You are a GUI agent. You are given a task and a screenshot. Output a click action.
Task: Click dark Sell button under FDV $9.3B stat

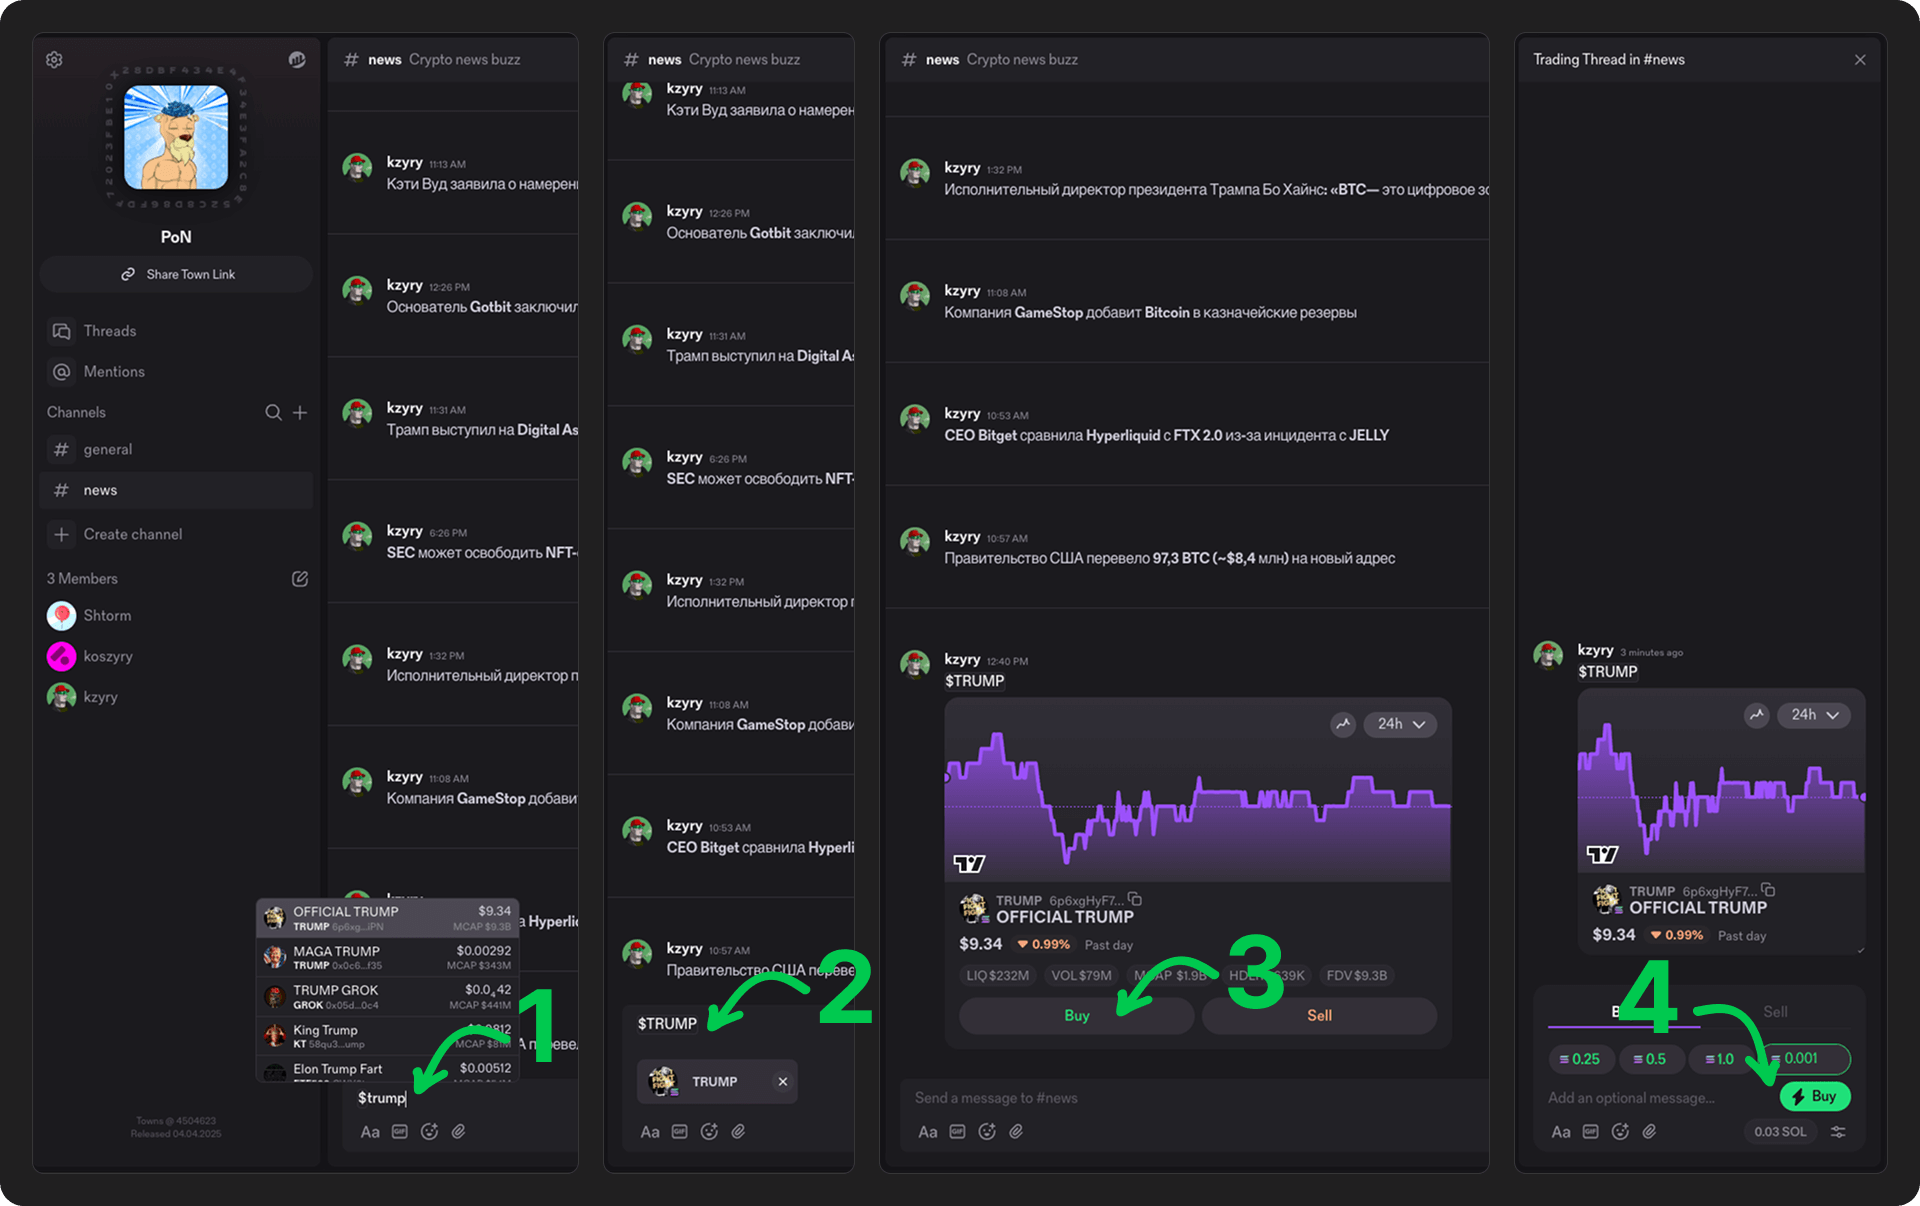(1319, 1016)
